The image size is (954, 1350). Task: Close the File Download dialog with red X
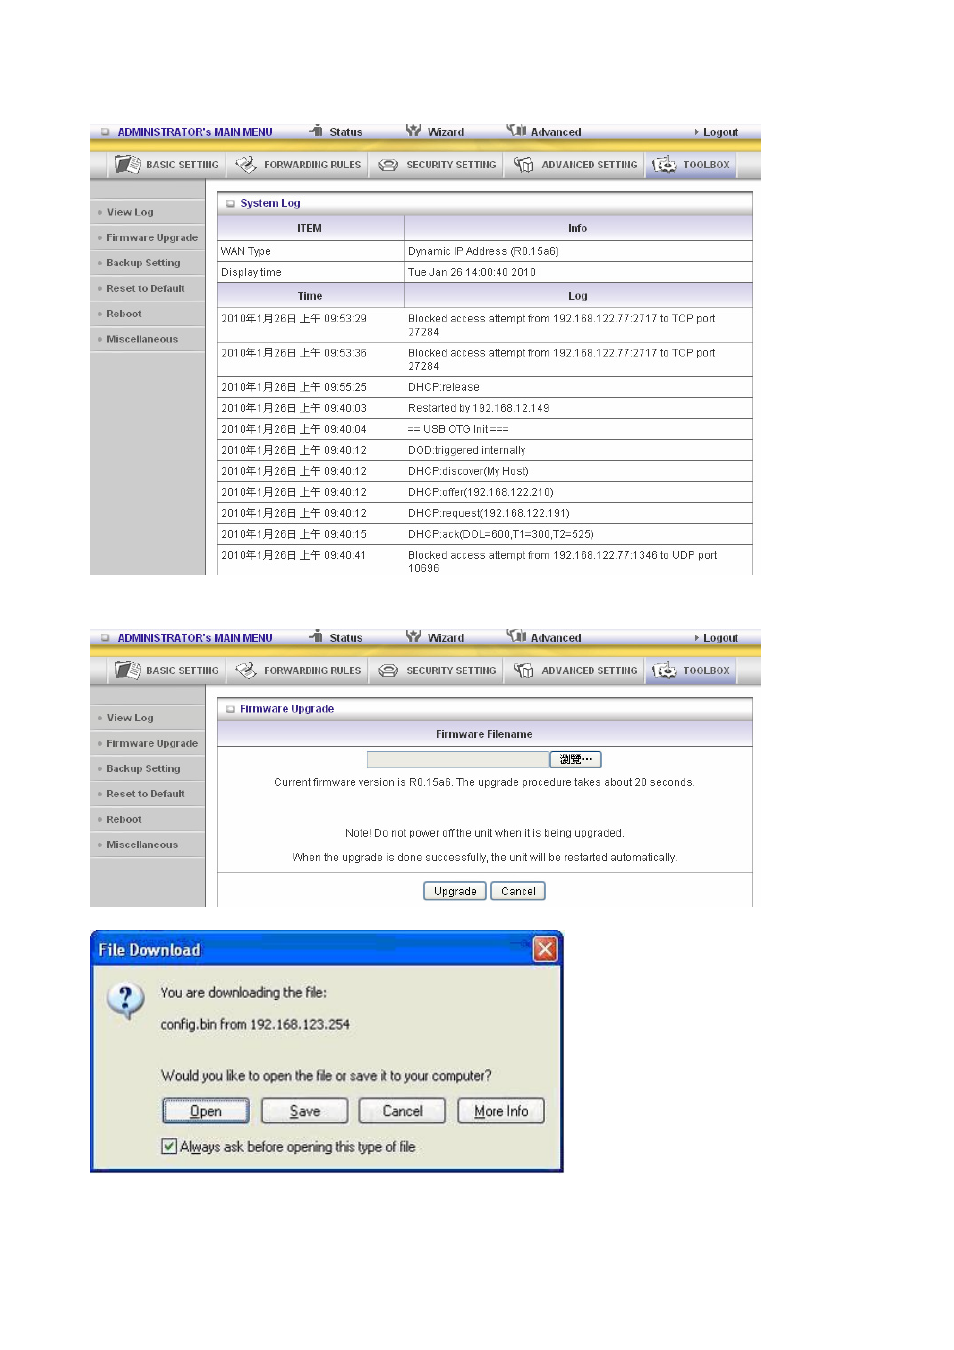tap(545, 949)
